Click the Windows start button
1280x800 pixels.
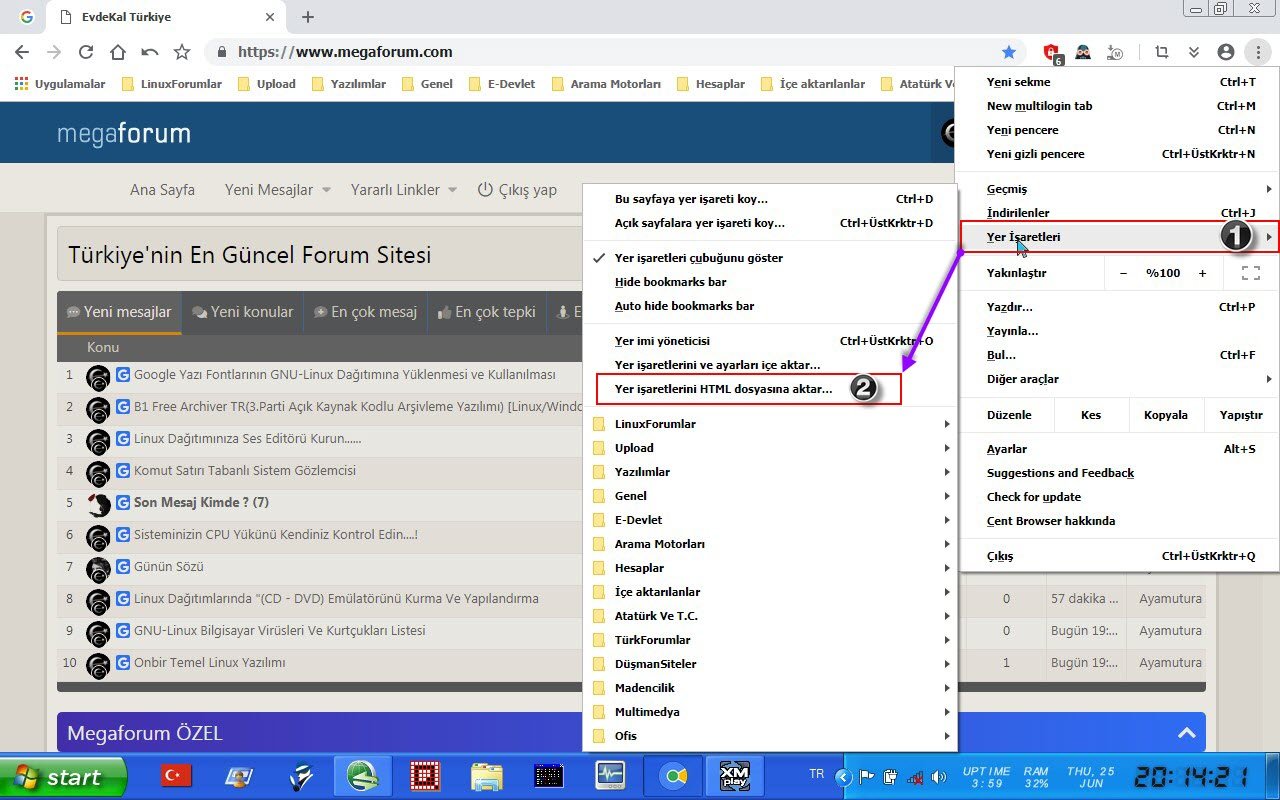[63, 777]
